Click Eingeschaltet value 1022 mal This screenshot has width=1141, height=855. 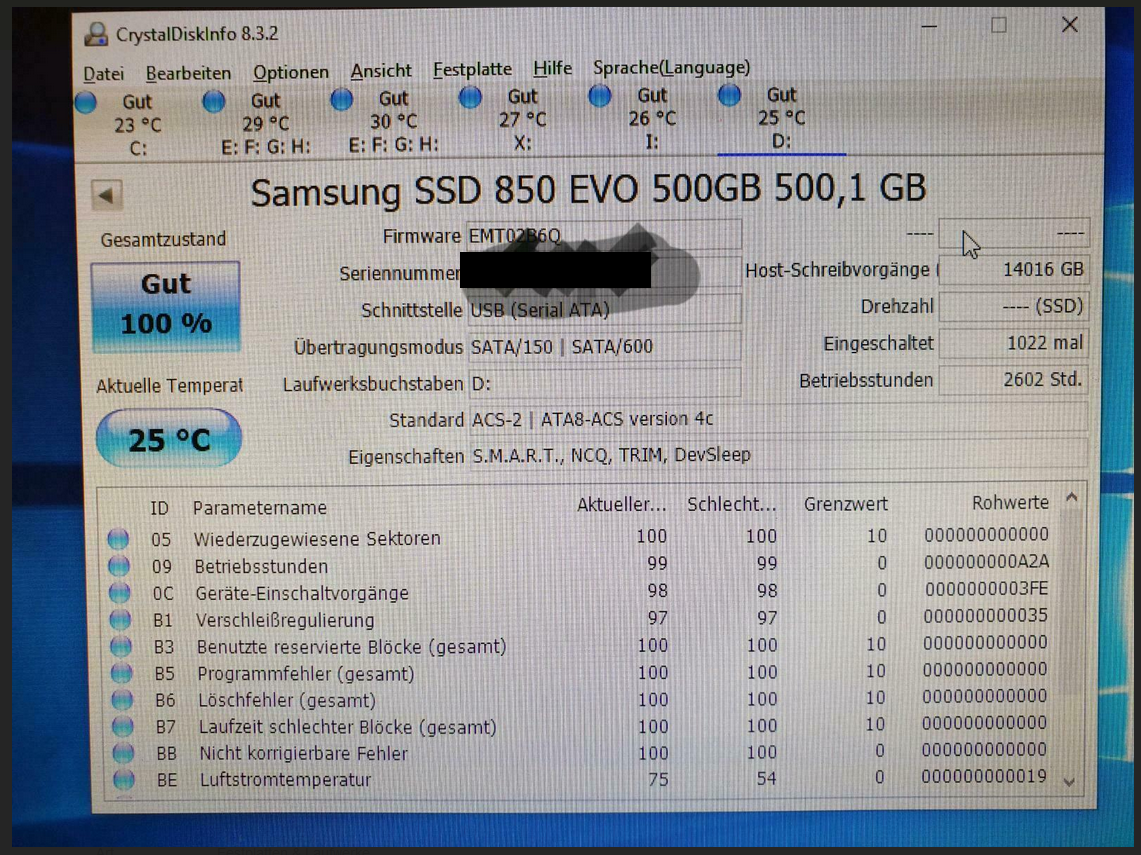[1013, 343]
